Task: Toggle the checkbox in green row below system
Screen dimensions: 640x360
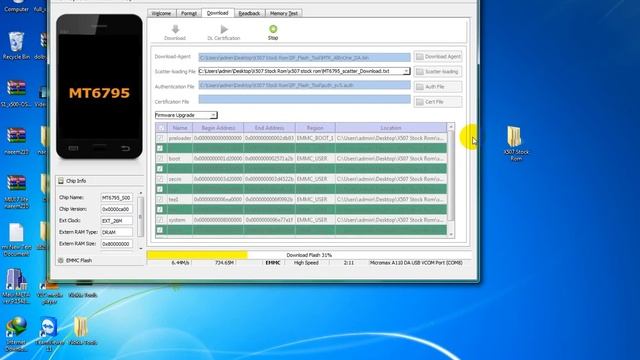Action: 160,230
